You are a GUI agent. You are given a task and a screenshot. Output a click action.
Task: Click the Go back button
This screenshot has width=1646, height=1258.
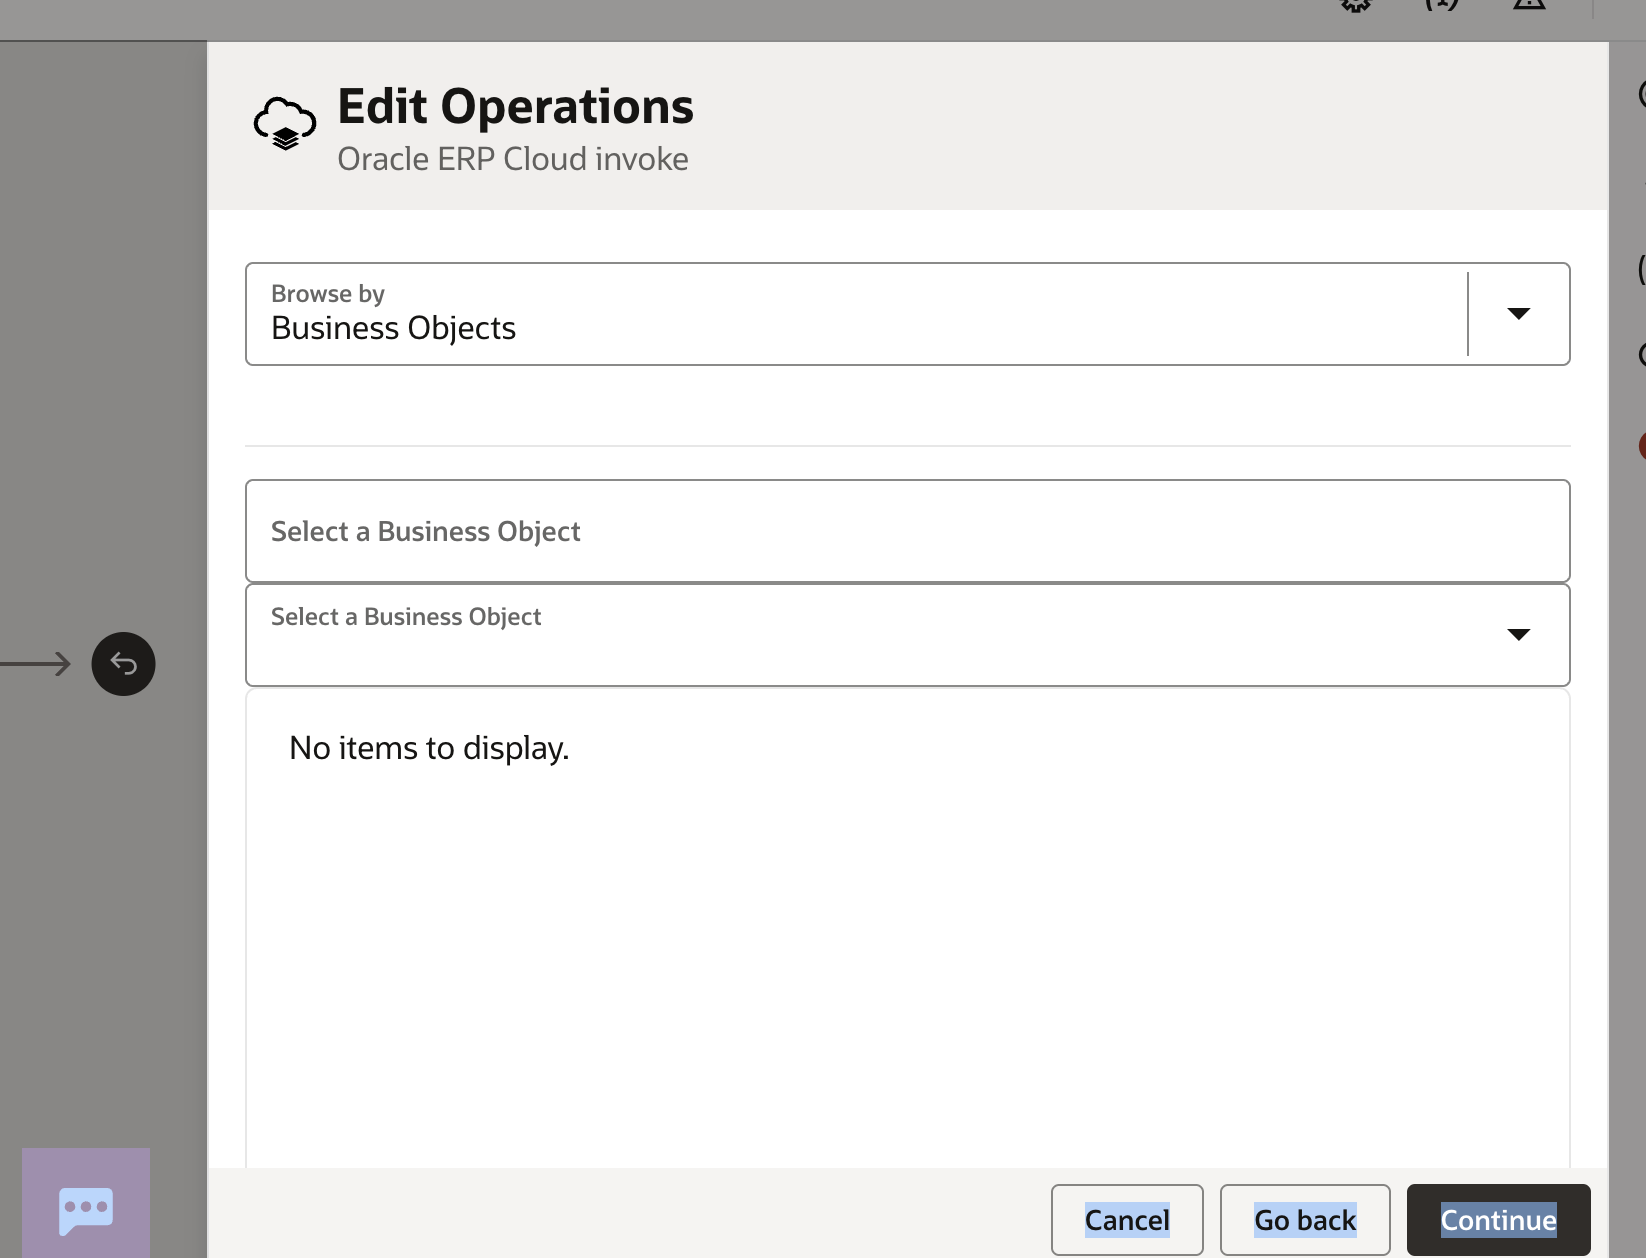[1305, 1220]
